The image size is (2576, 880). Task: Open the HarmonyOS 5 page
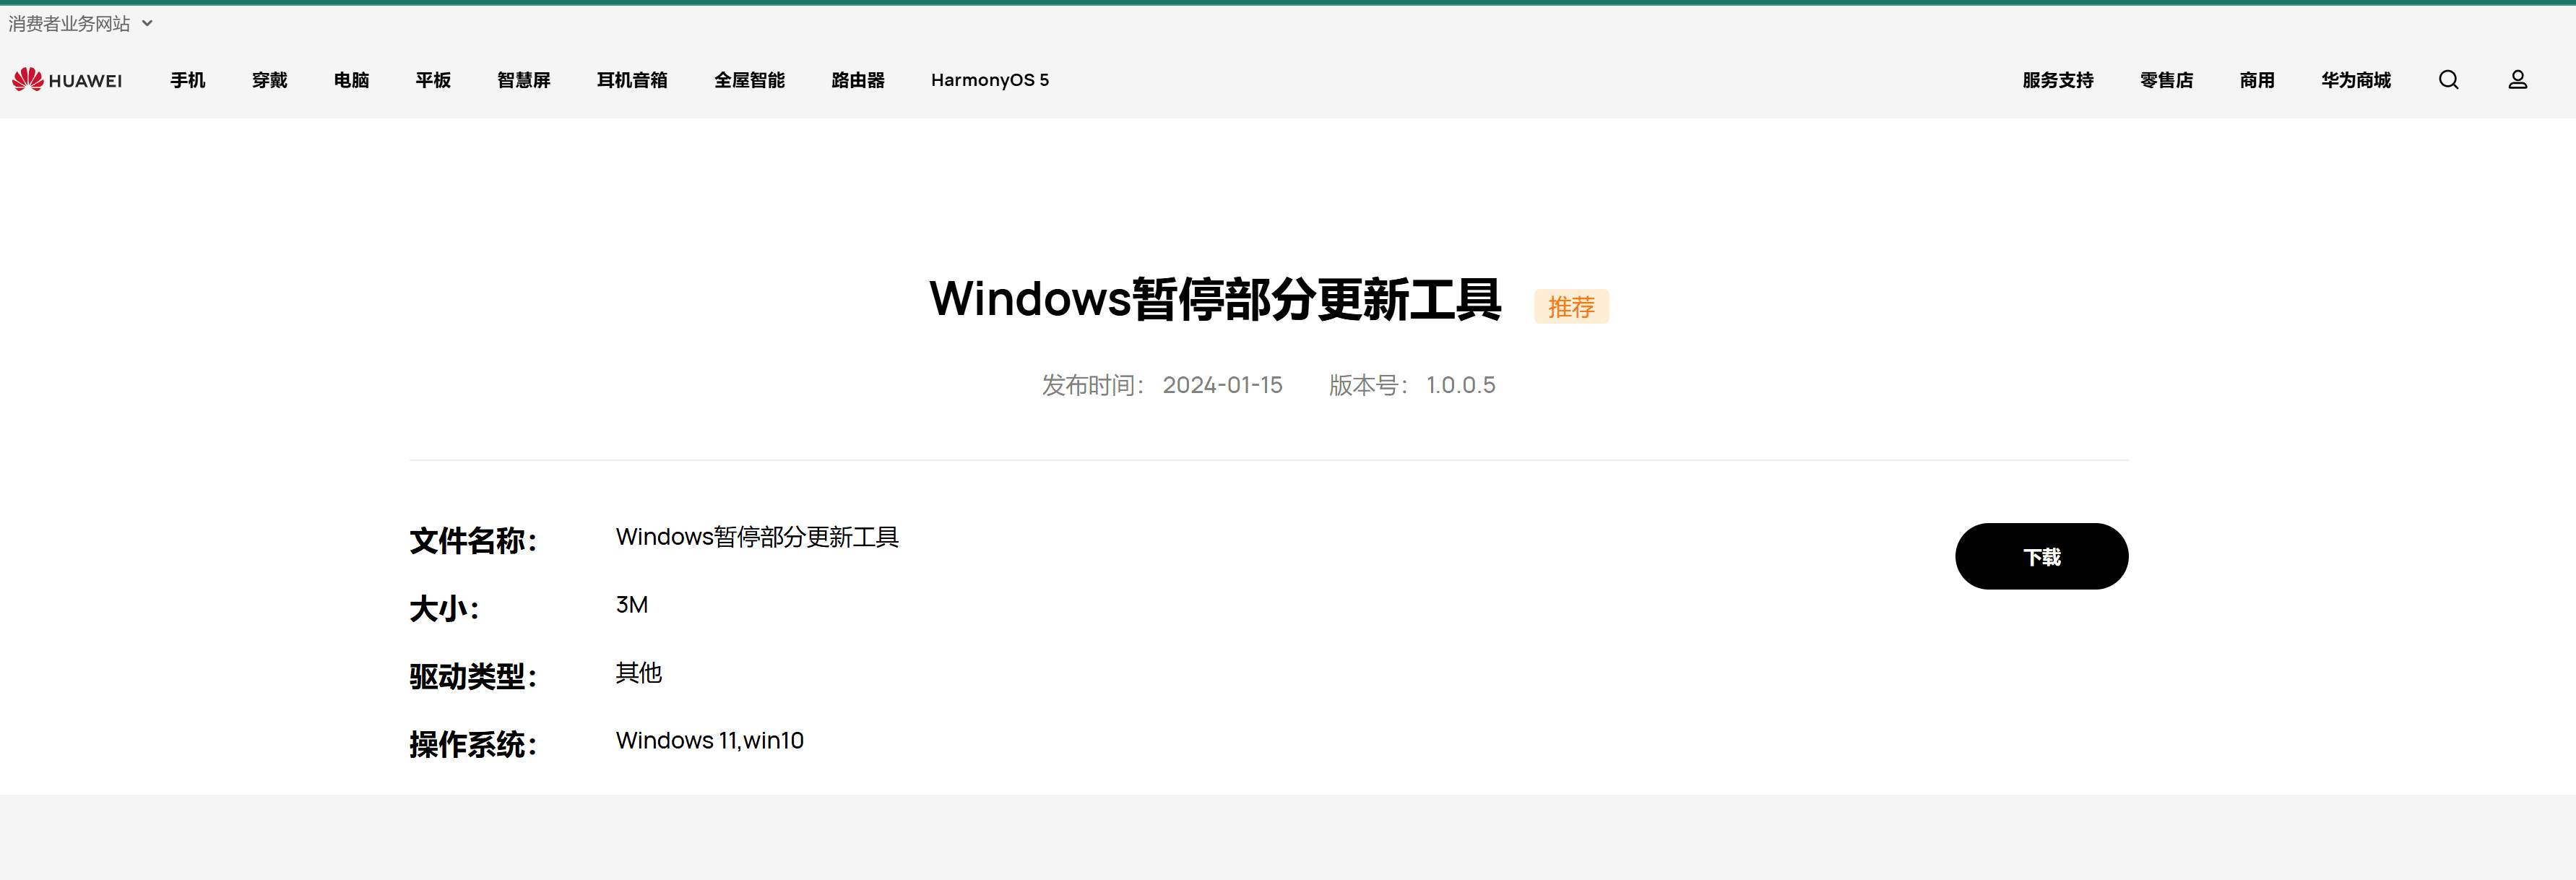pos(989,80)
